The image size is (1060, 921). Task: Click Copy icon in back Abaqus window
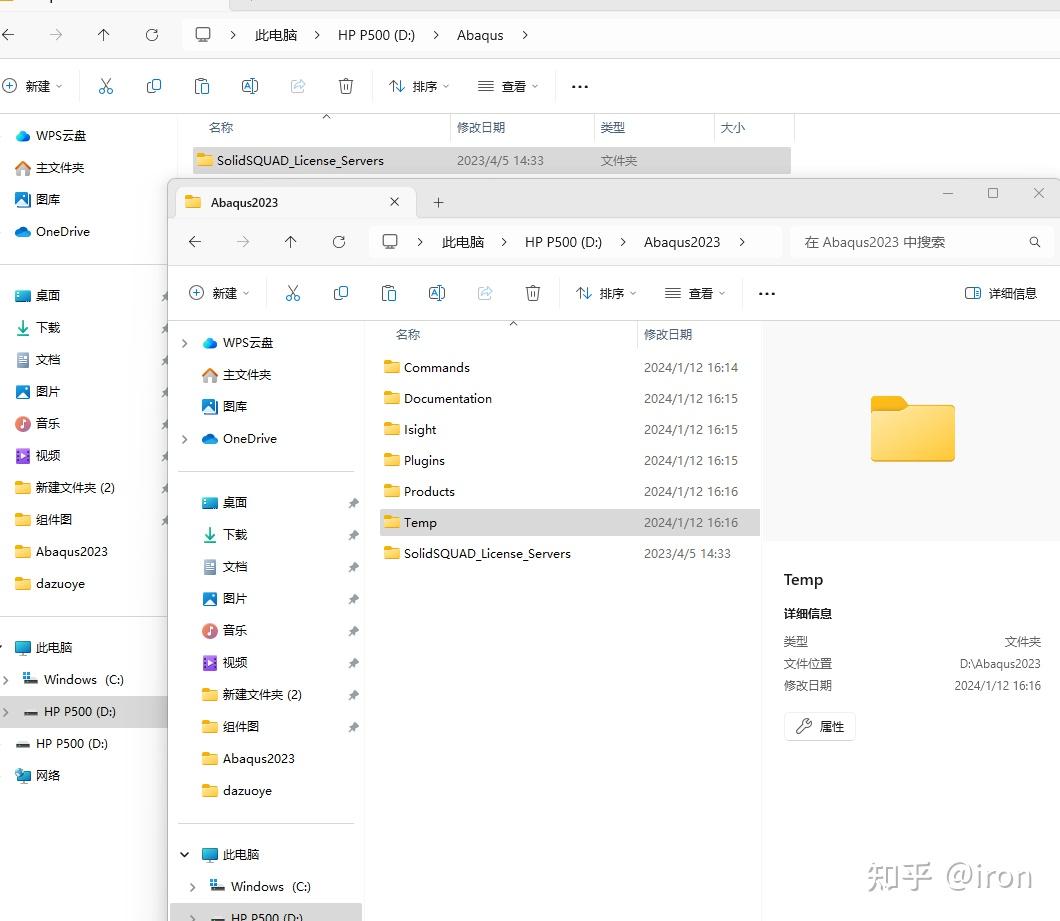[154, 86]
